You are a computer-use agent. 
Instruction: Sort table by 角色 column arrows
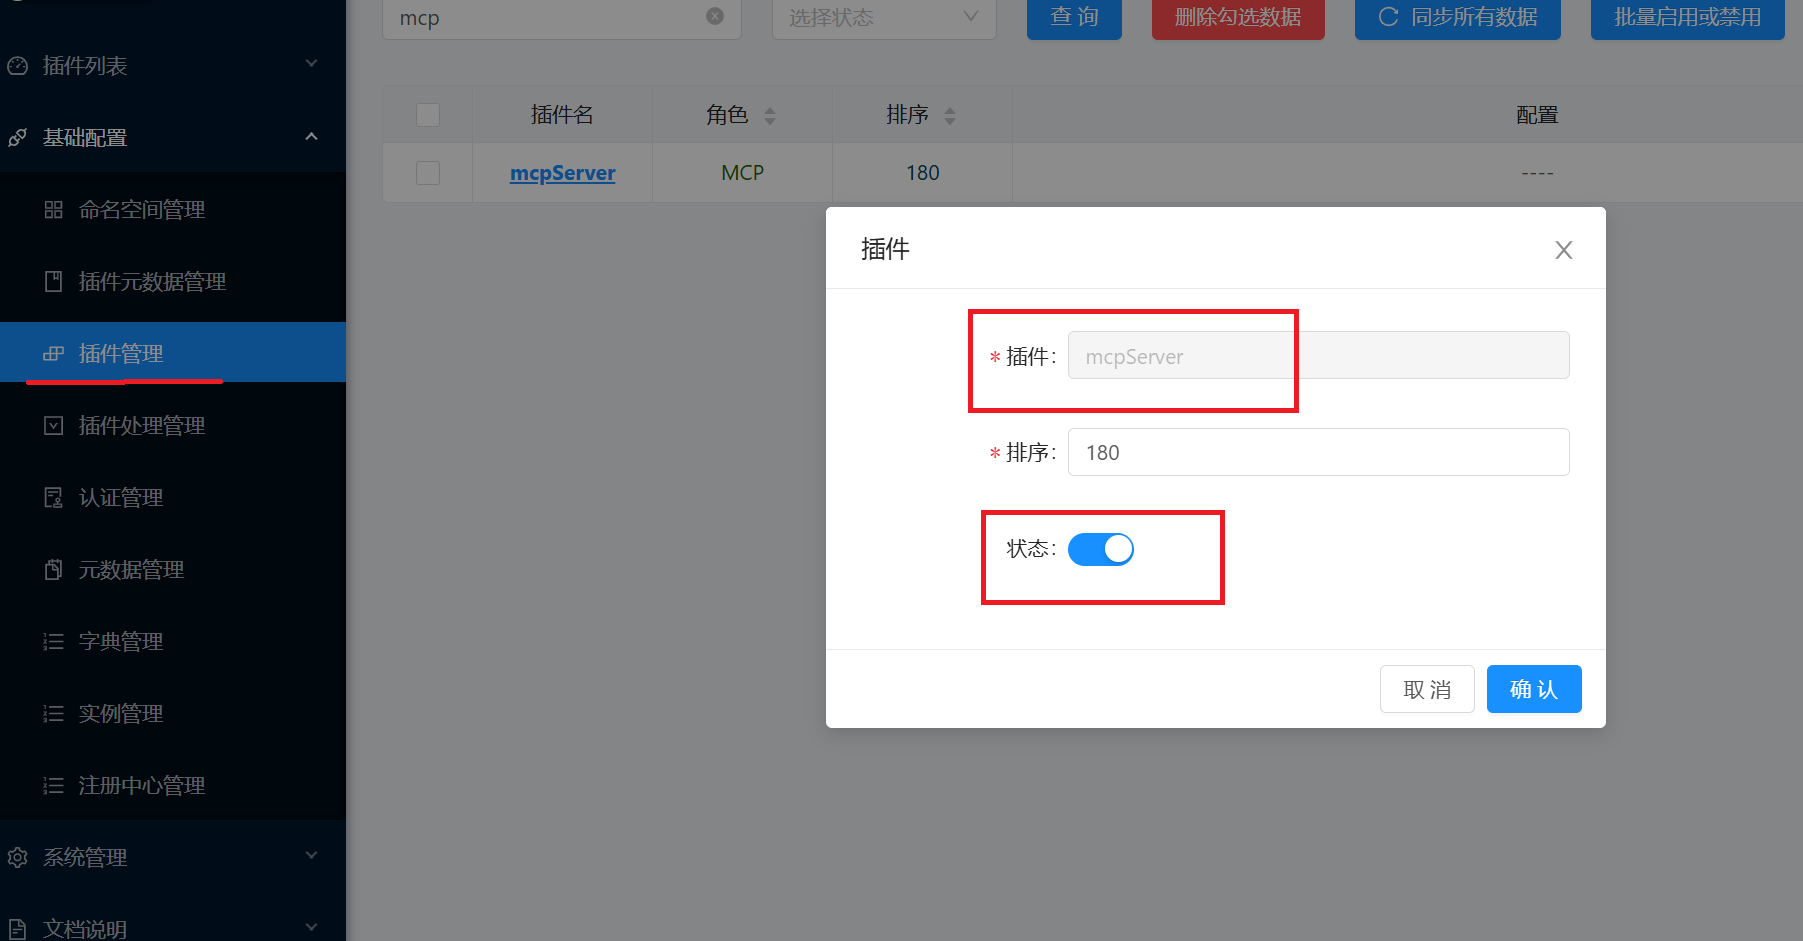[x=769, y=116]
